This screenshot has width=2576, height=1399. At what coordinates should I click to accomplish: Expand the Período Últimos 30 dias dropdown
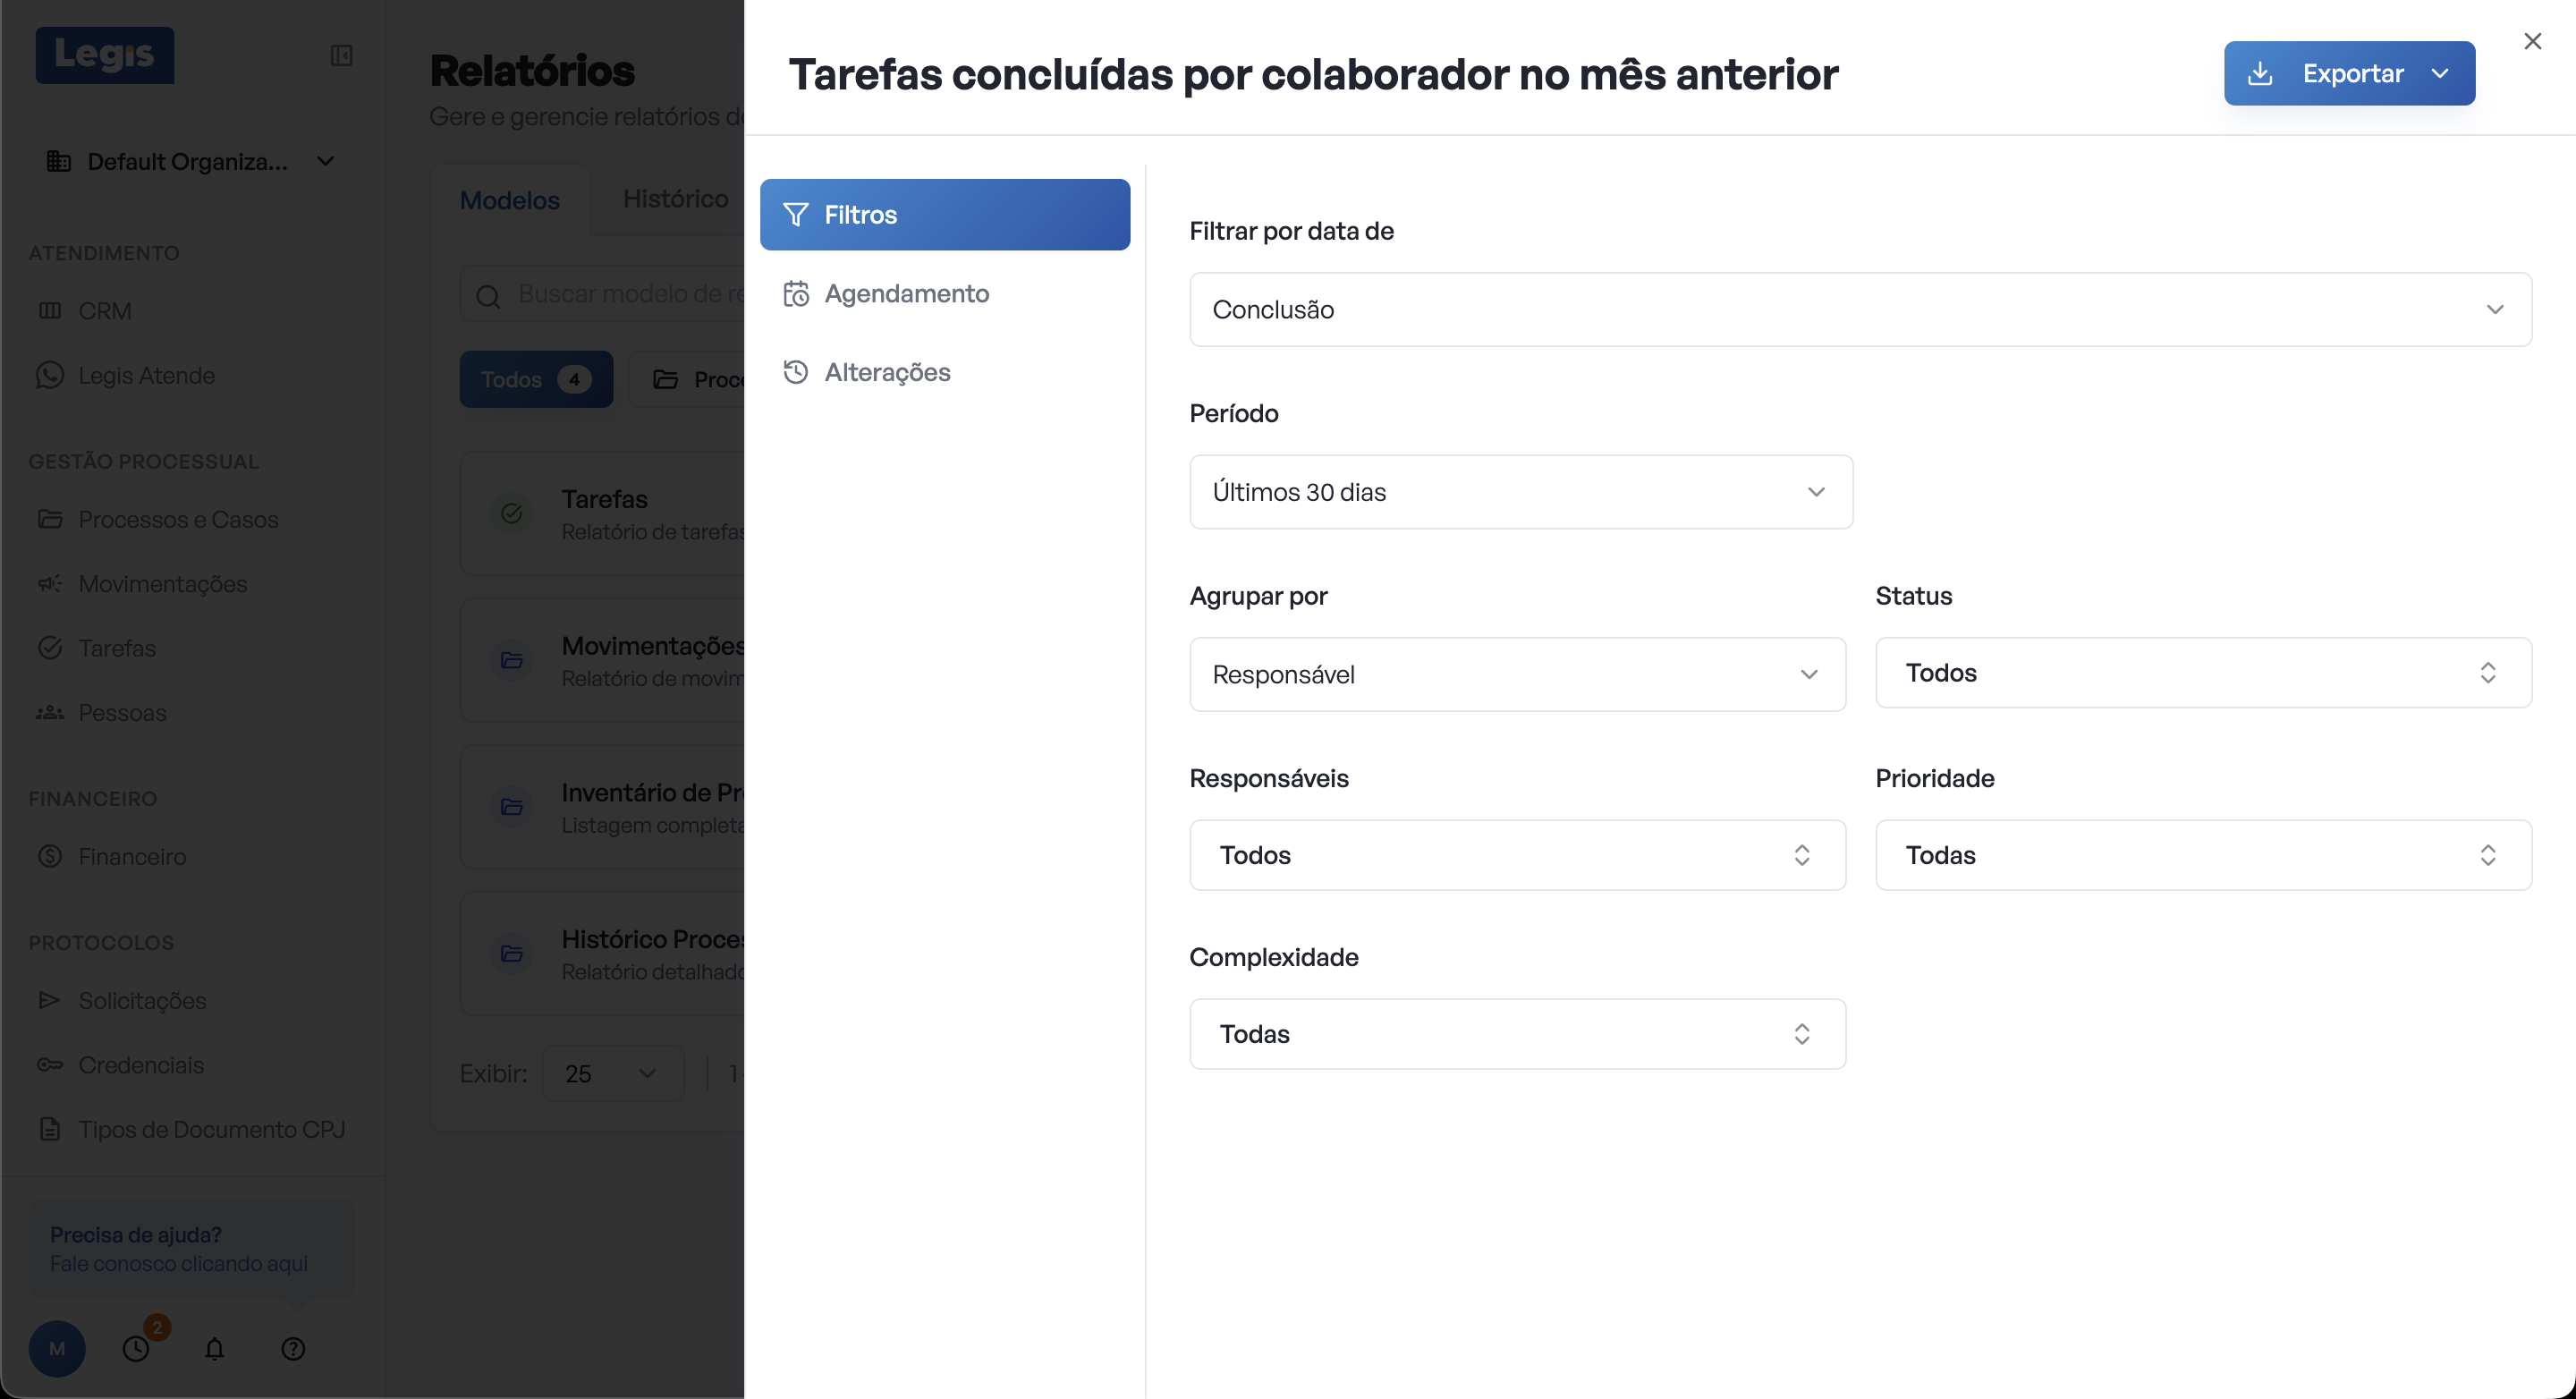(x=1520, y=492)
